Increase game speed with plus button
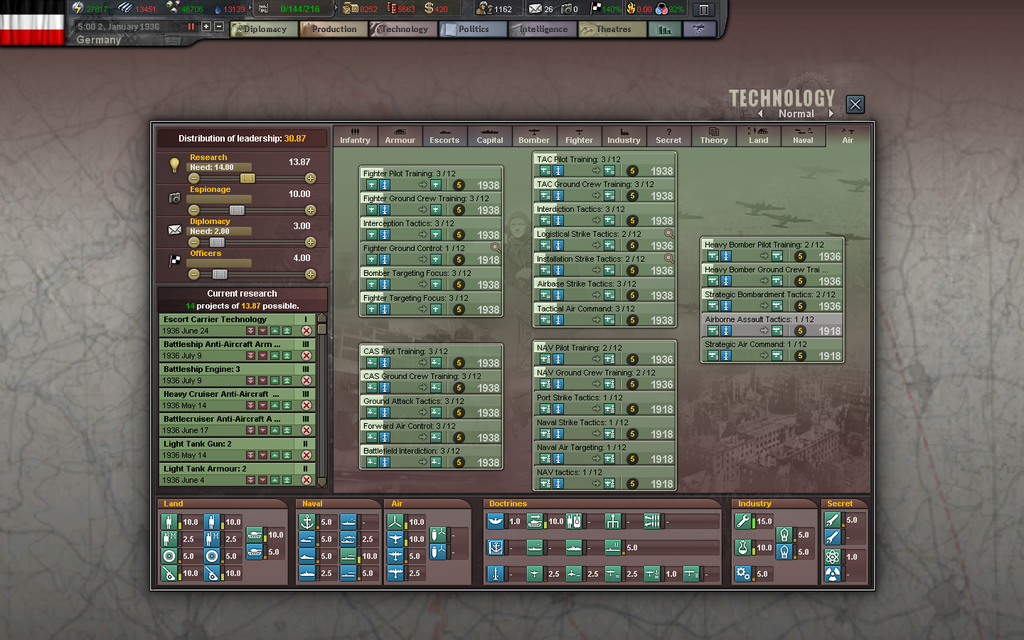This screenshot has height=640, width=1024. (206, 27)
